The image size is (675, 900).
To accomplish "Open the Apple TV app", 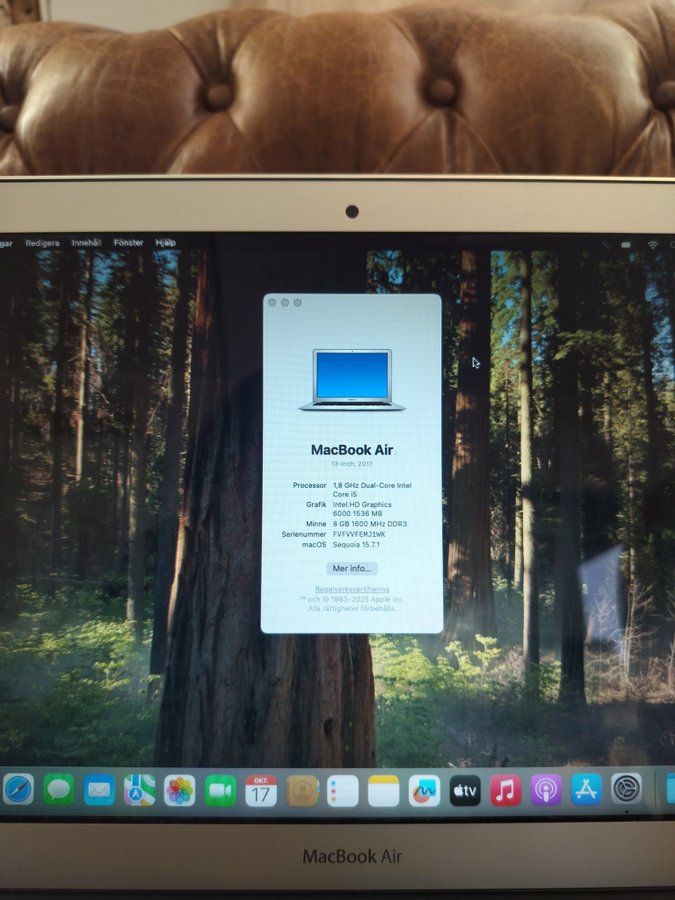I will 465,790.
